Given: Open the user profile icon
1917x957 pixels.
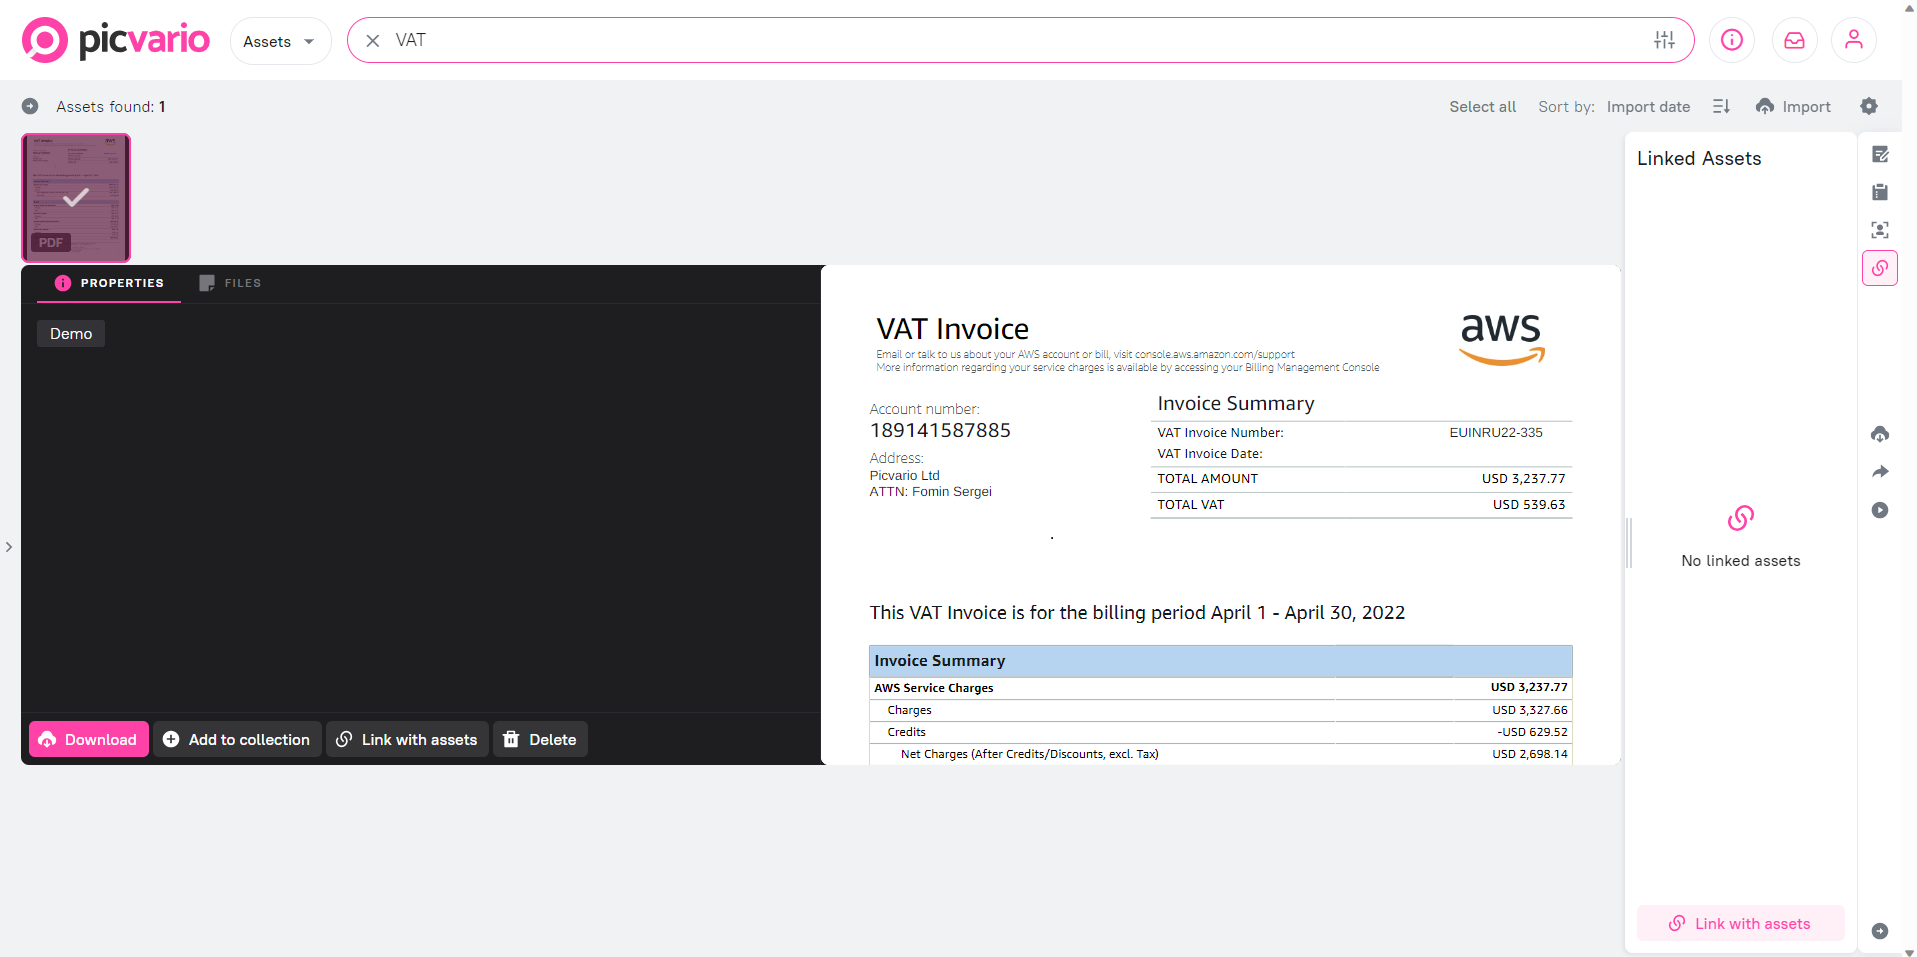Looking at the screenshot, I should pyautogui.click(x=1854, y=40).
